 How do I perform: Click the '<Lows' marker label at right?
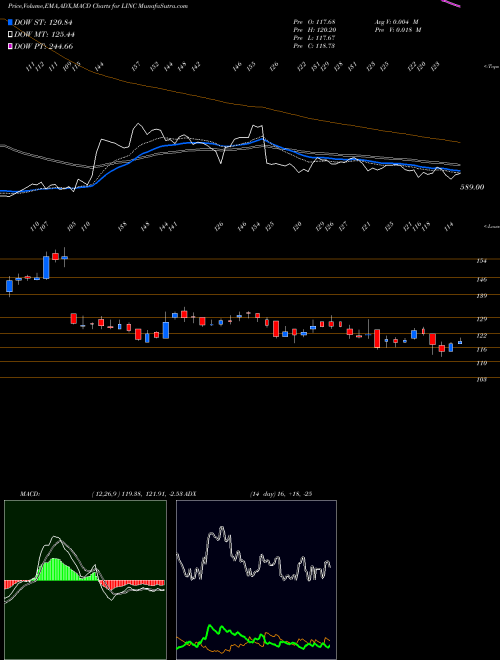[491, 226]
